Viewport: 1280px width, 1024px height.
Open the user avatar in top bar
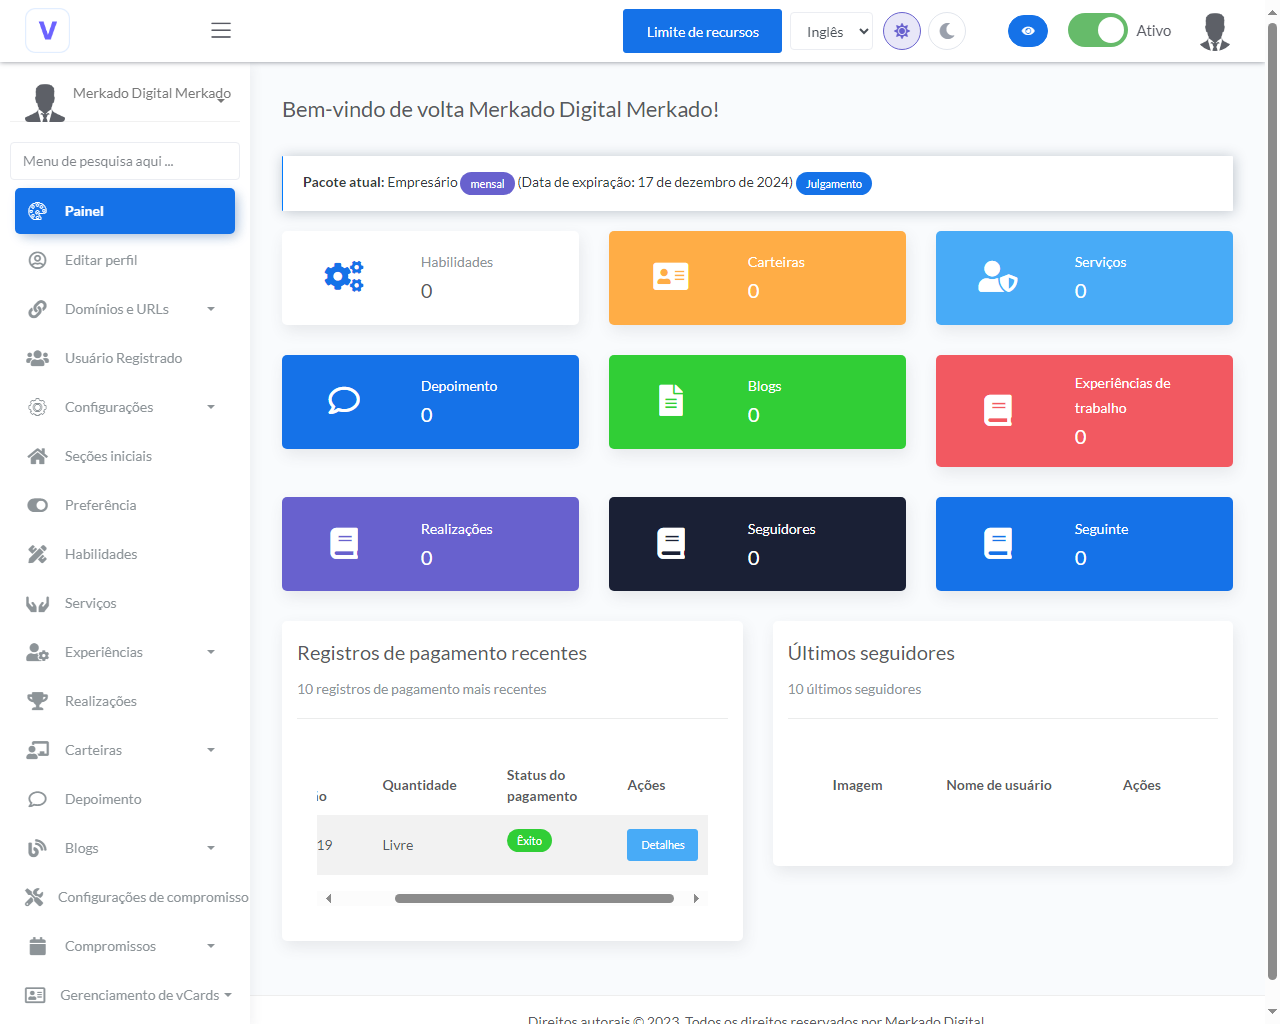[1215, 32]
